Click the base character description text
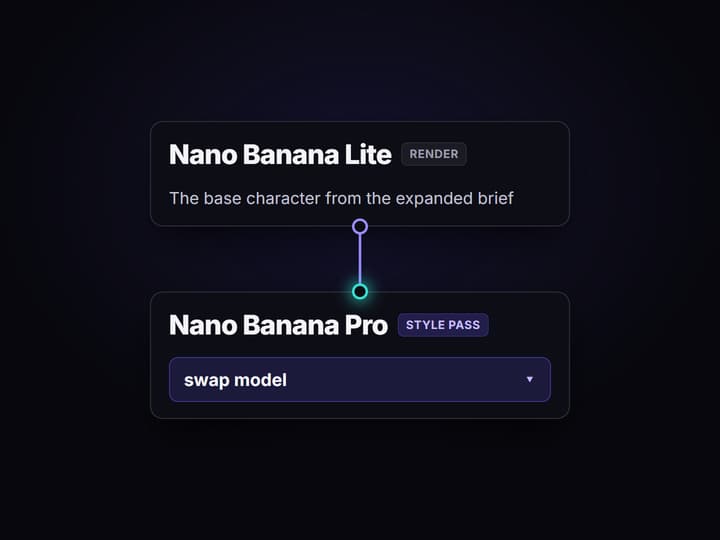This screenshot has width=720, height=540. (341, 198)
